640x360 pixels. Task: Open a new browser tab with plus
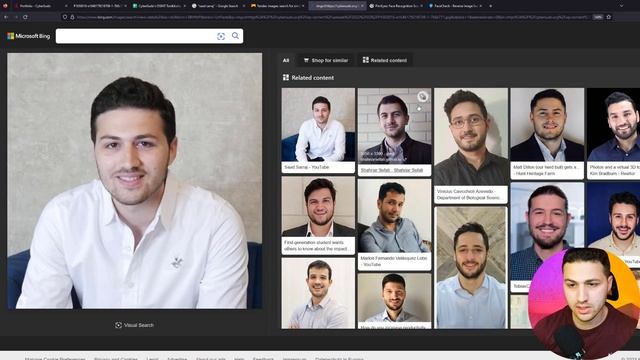pyautogui.click(x=490, y=6)
